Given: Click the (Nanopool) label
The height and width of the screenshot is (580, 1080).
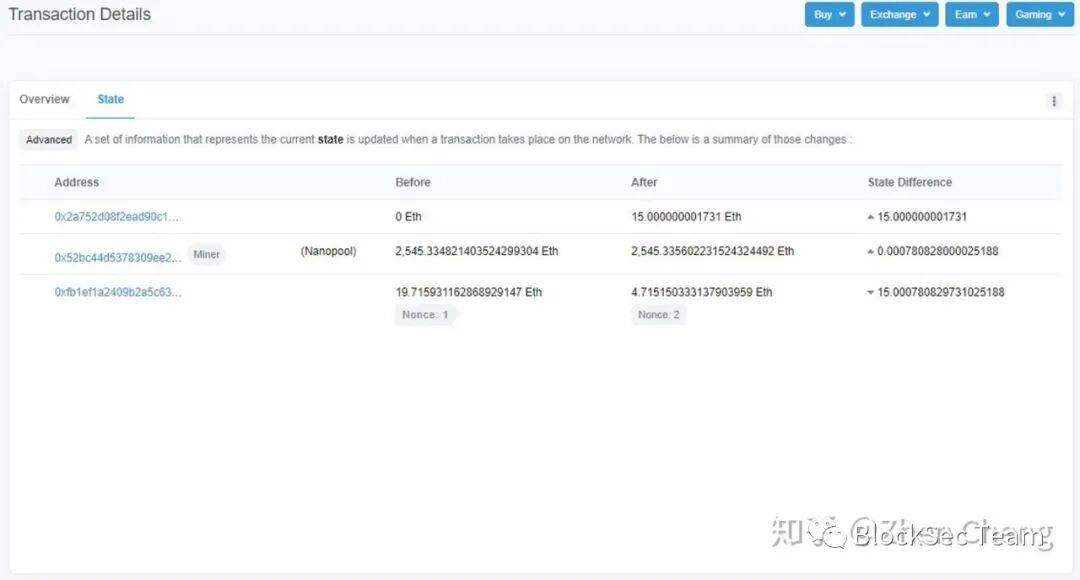Looking at the screenshot, I should coord(328,251).
